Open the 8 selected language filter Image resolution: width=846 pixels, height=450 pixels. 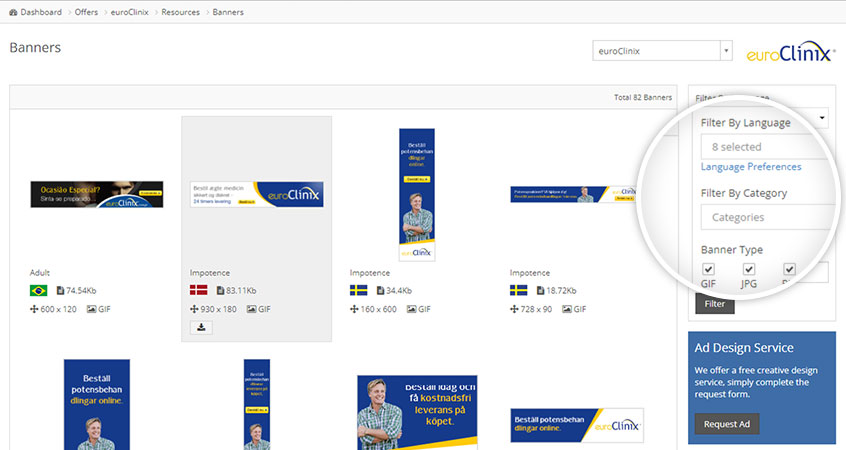766,147
